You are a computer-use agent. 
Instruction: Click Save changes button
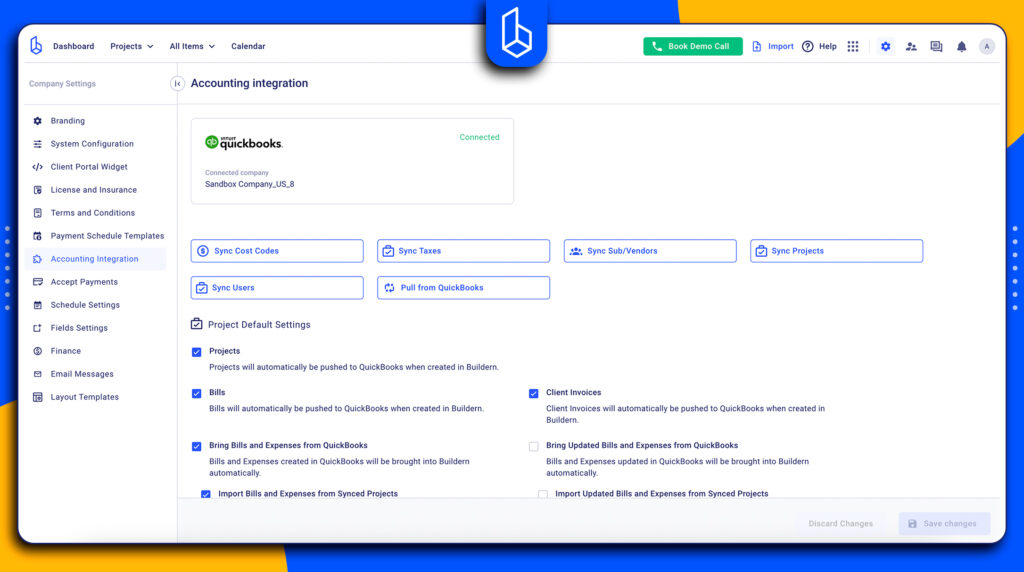pos(944,524)
